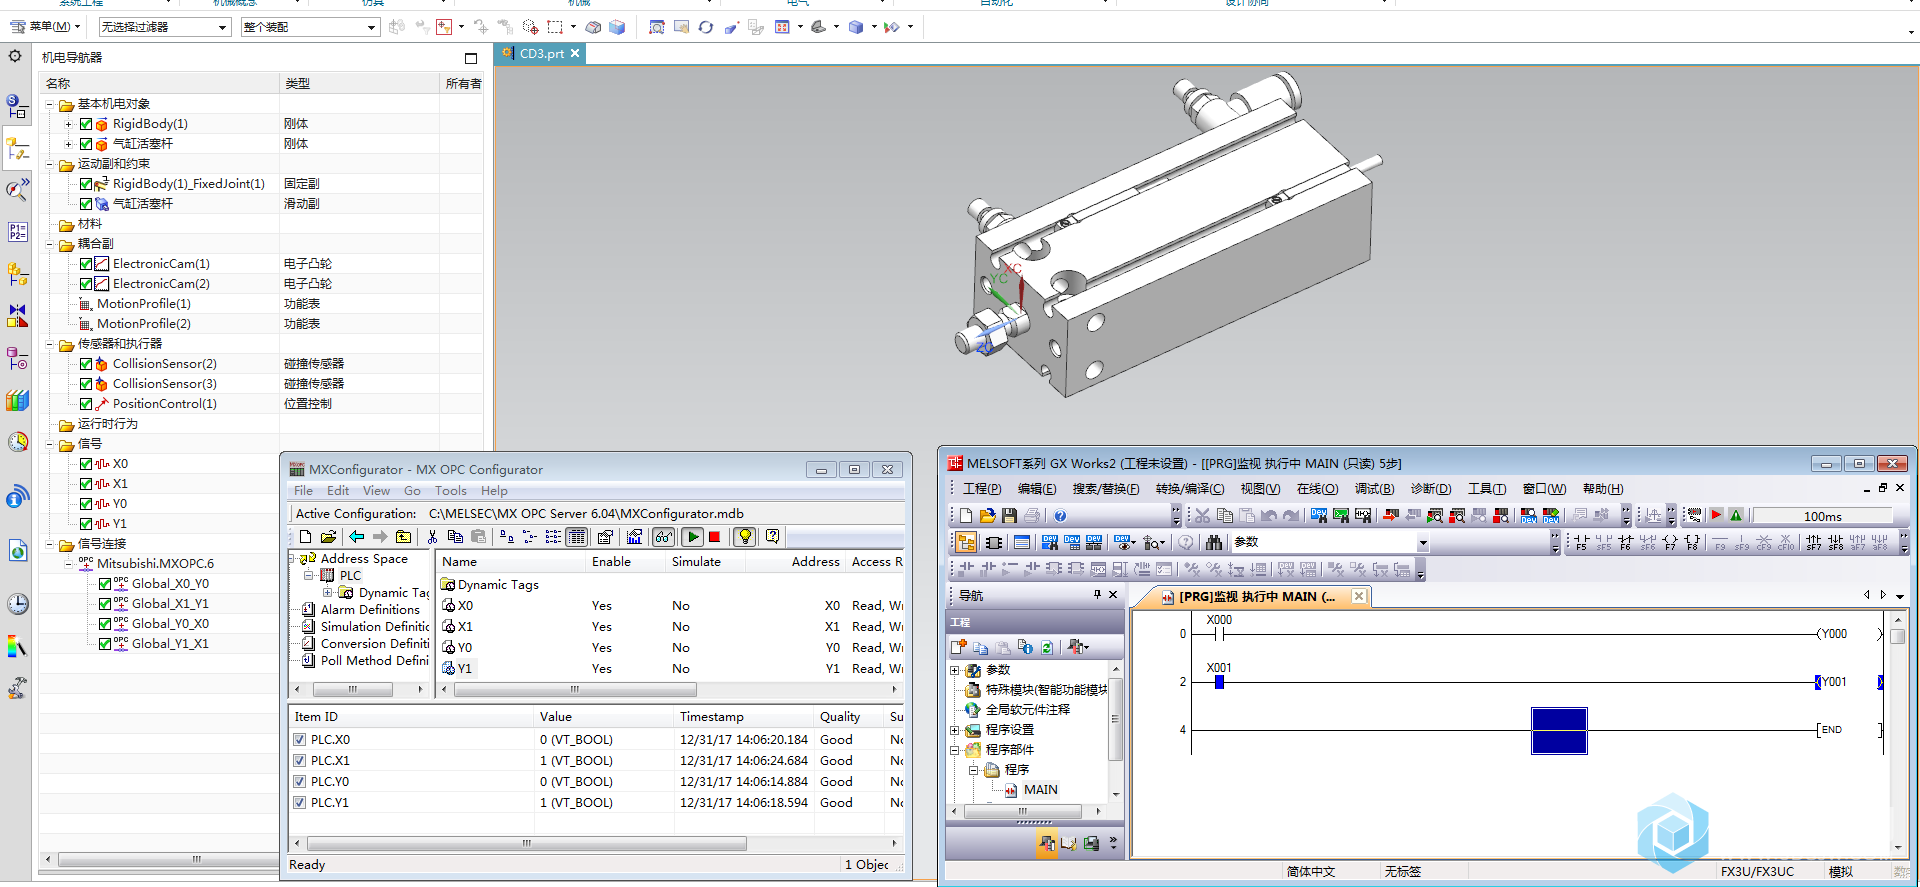Viewport: 1920px width, 887px height.
Task: Click Open folder icon in MXConfigurator toolbar
Action: [x=328, y=537]
